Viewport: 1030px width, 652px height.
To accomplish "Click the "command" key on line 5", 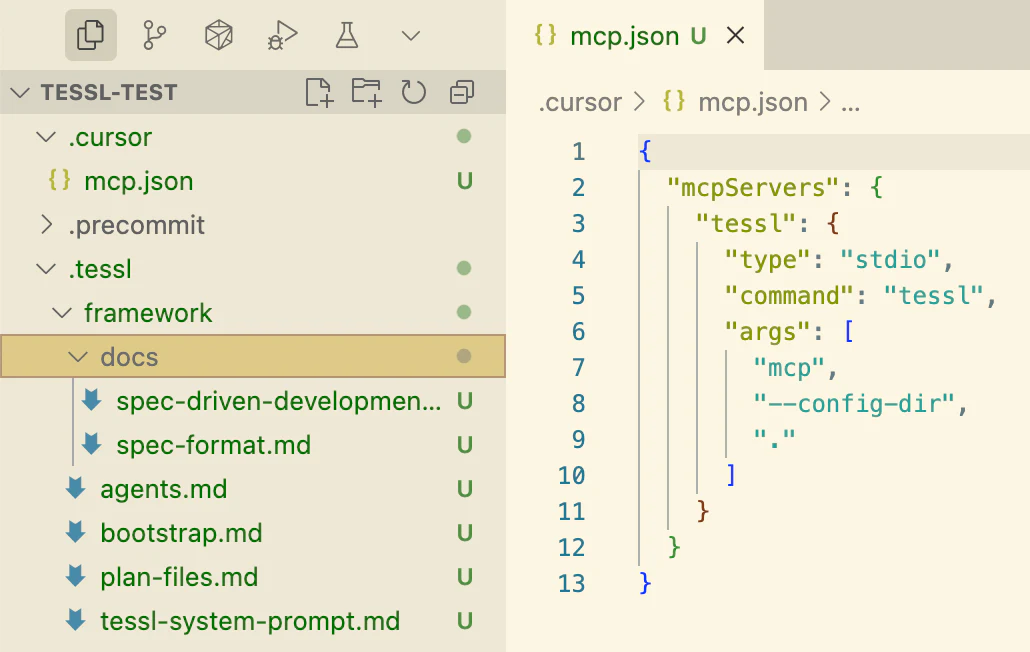I will coord(789,295).
